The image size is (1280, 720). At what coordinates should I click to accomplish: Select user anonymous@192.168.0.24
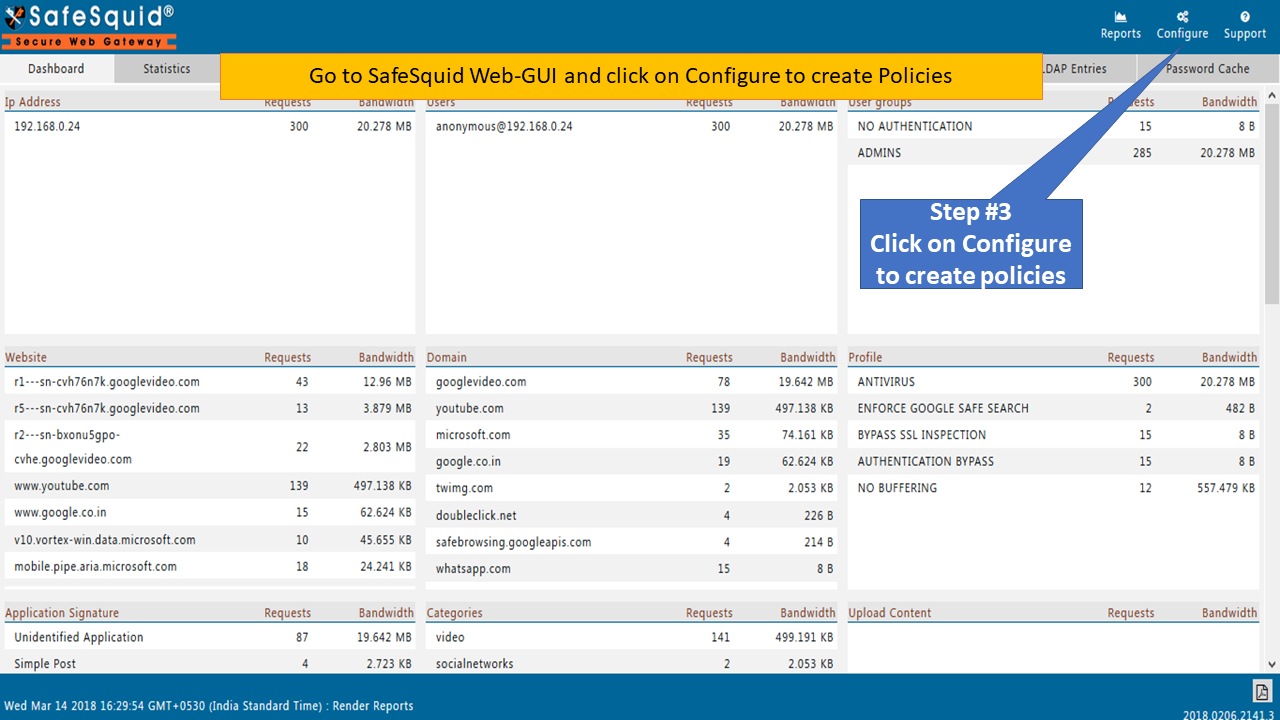(x=631, y=127)
